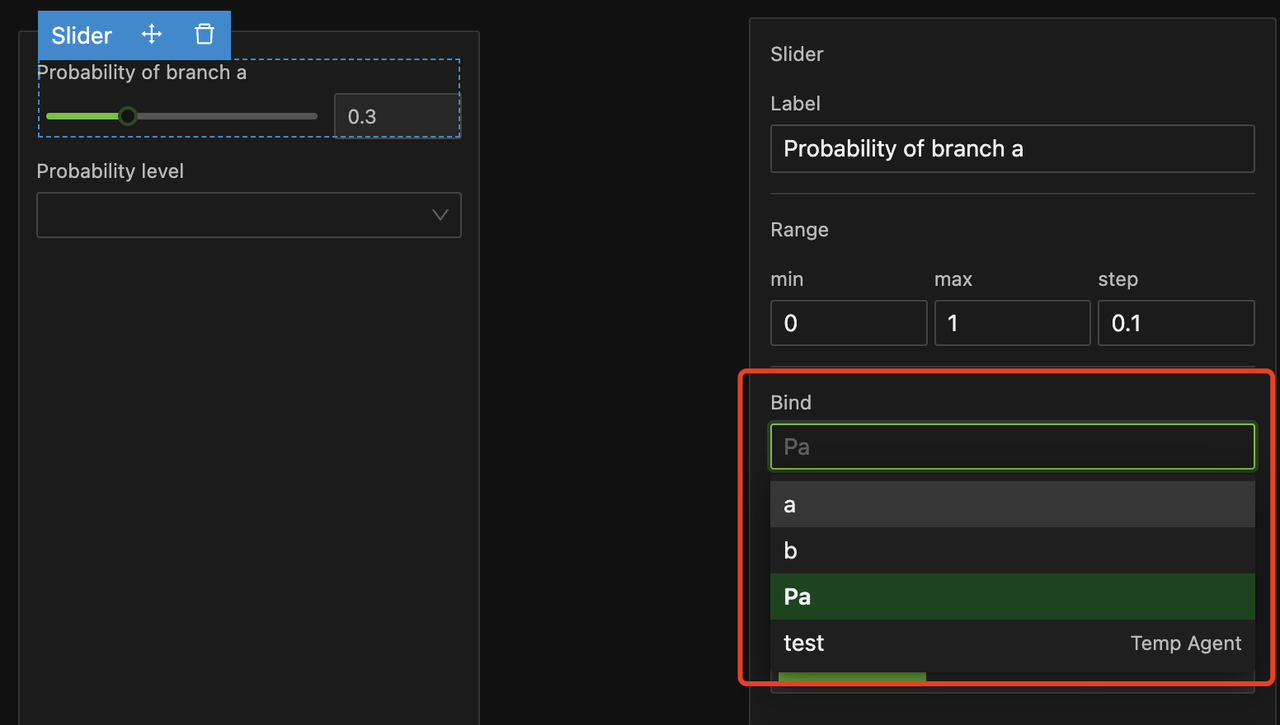Image resolution: width=1280 pixels, height=725 pixels.
Task: Select option 'b' from Bind list
Action: 1012,551
